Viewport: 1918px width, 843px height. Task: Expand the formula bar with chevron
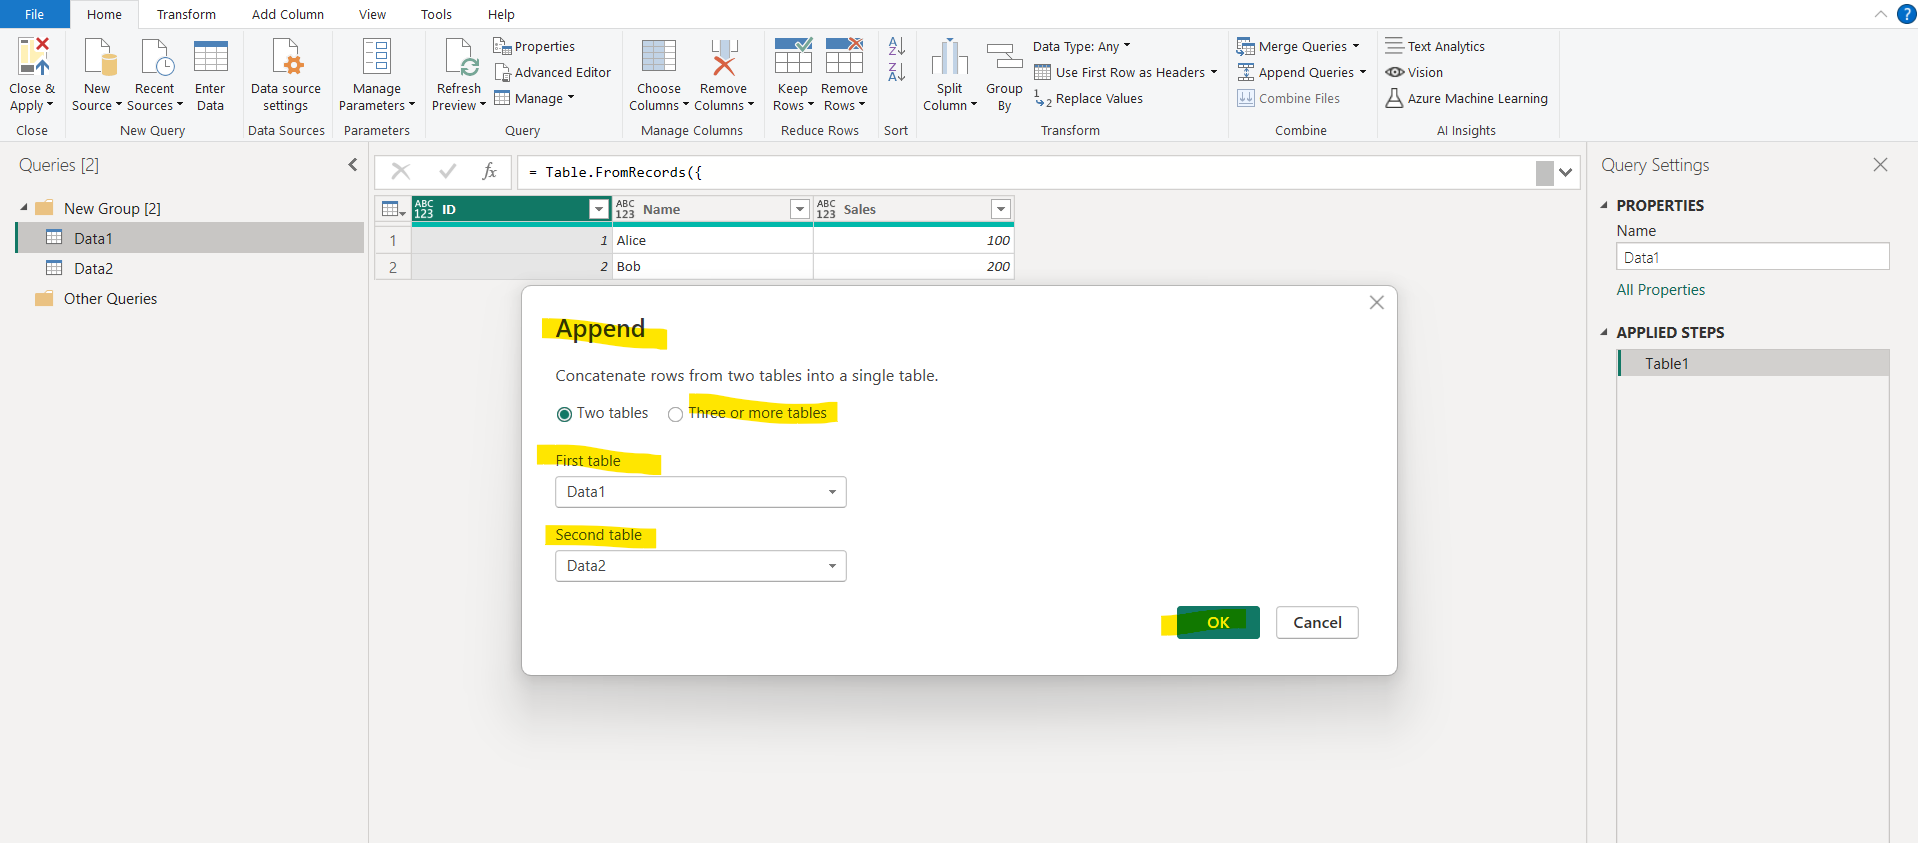point(1565,172)
